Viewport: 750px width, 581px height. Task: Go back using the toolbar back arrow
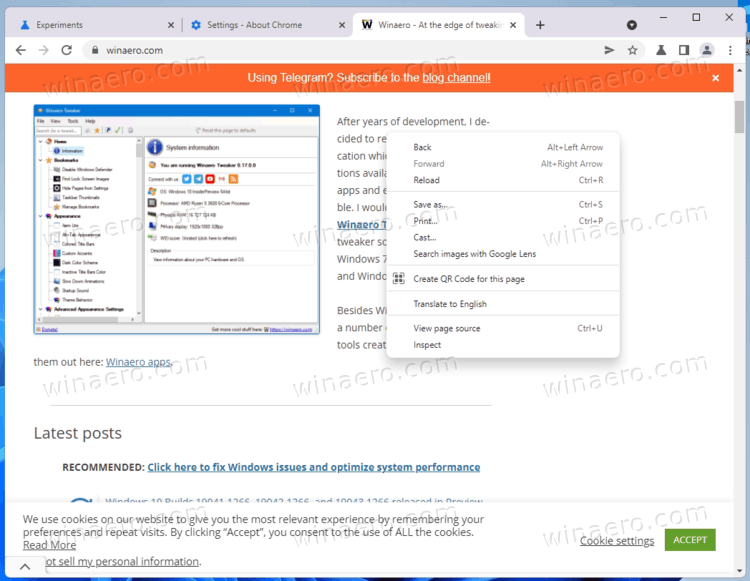[21, 50]
